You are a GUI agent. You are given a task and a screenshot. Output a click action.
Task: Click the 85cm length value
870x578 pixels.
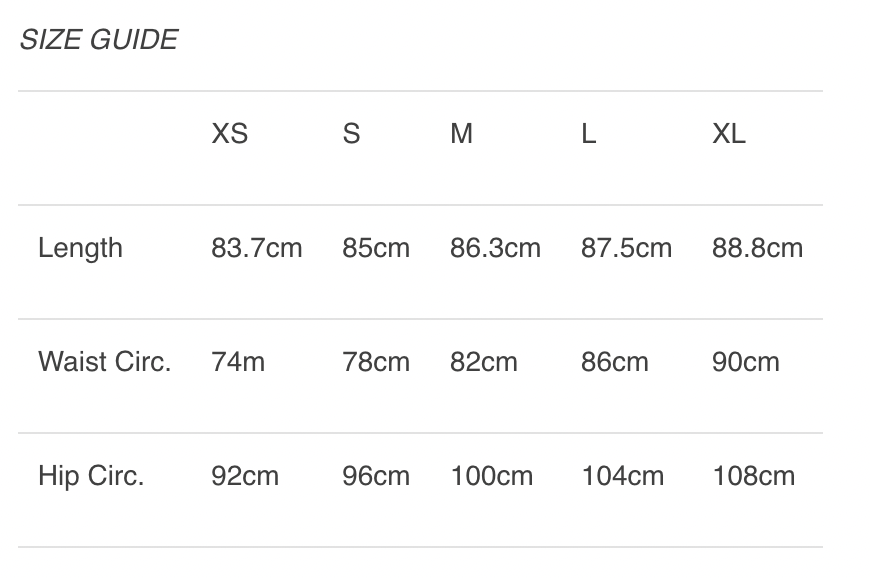(x=376, y=248)
